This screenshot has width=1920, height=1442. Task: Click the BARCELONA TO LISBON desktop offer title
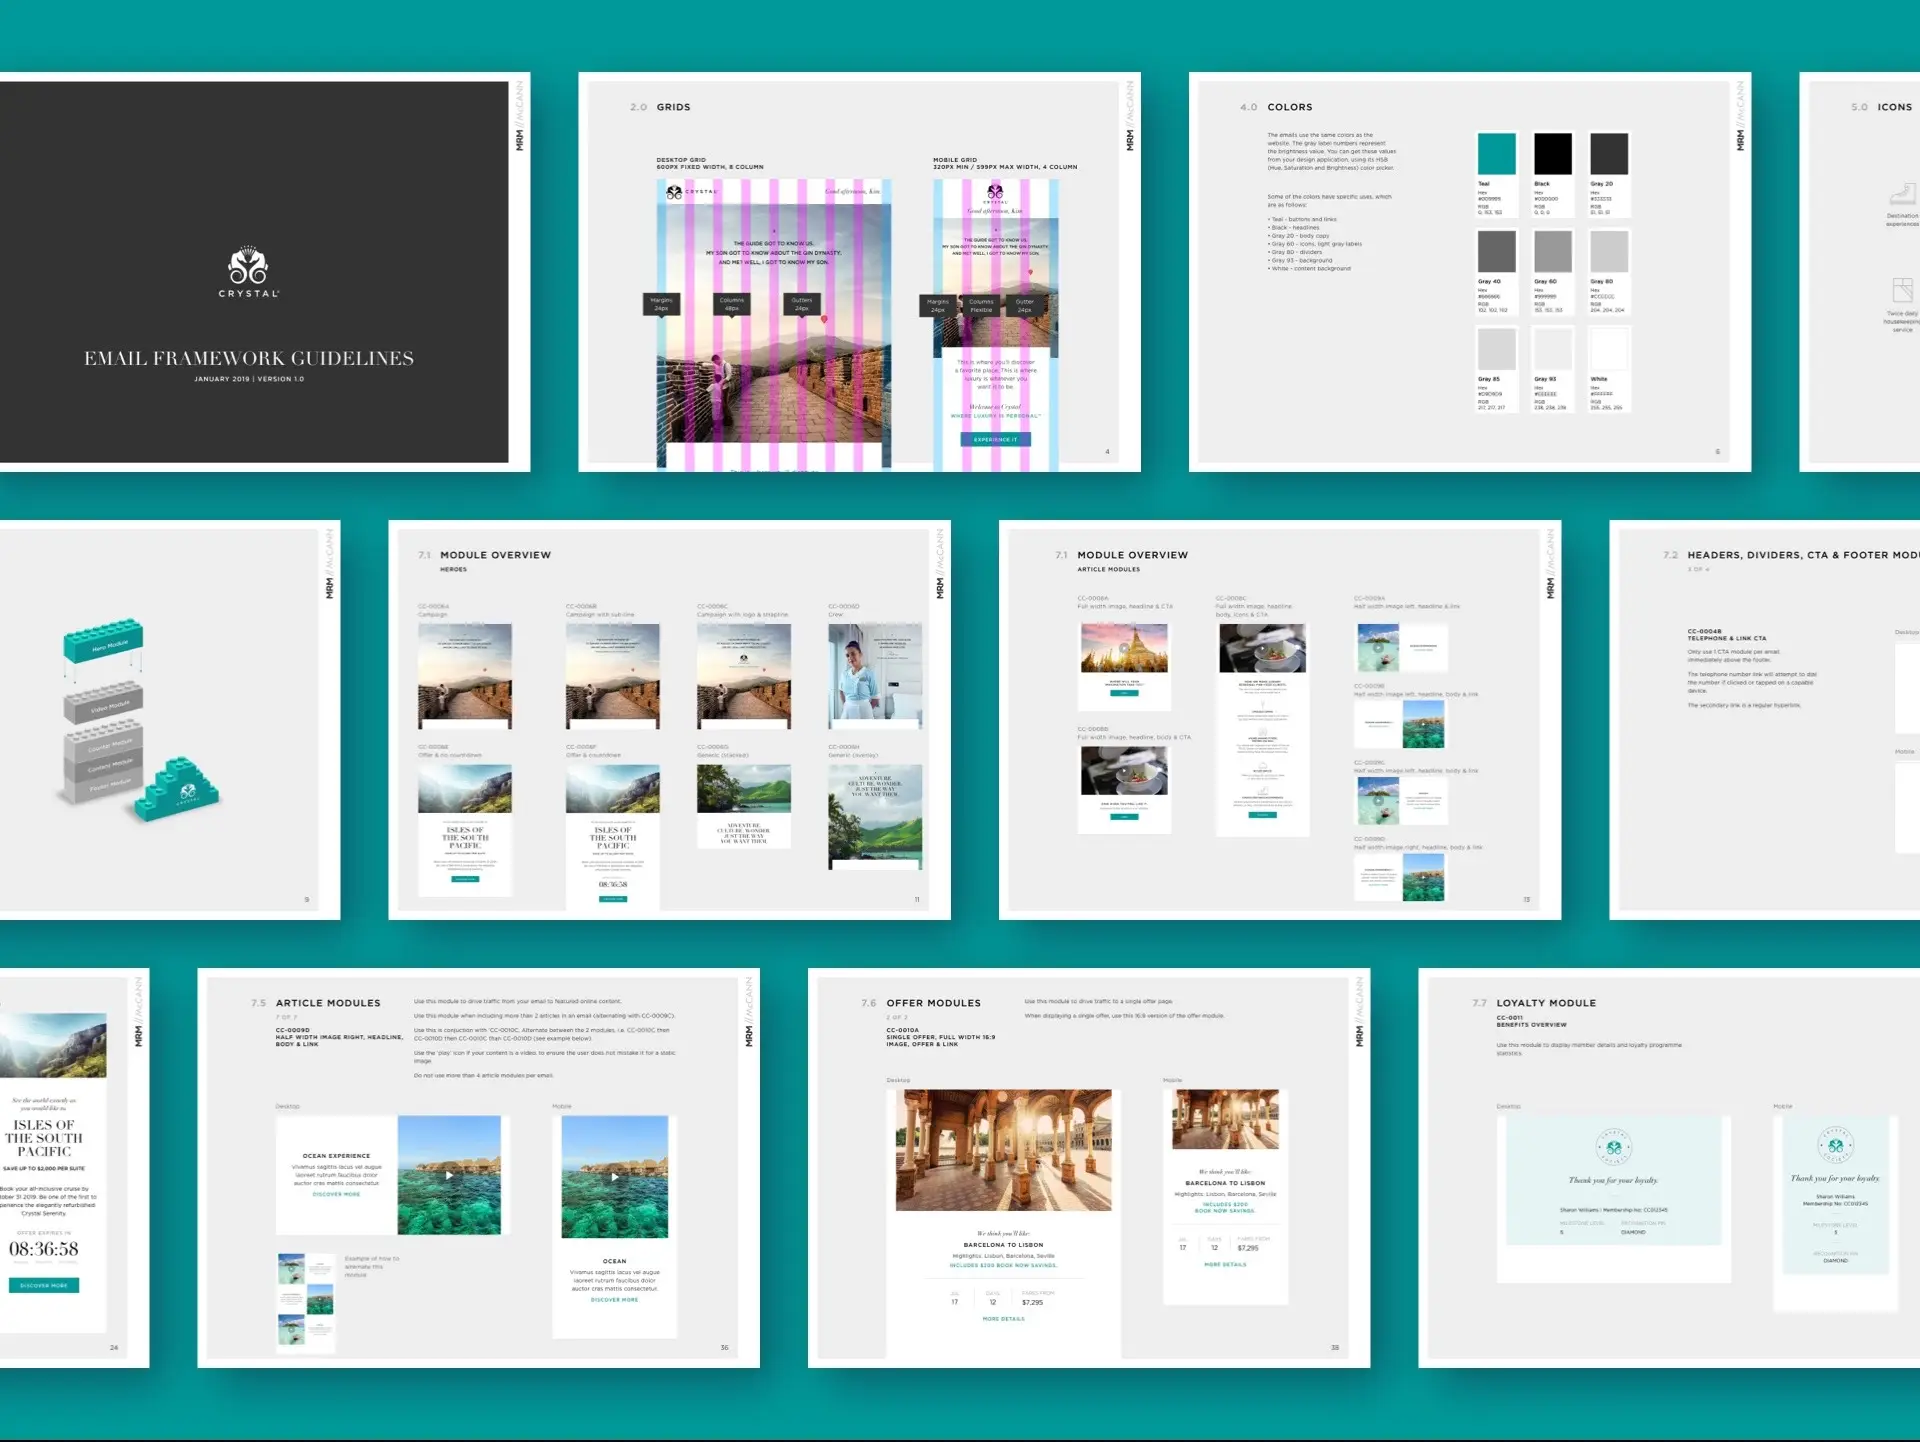pos(1003,1245)
